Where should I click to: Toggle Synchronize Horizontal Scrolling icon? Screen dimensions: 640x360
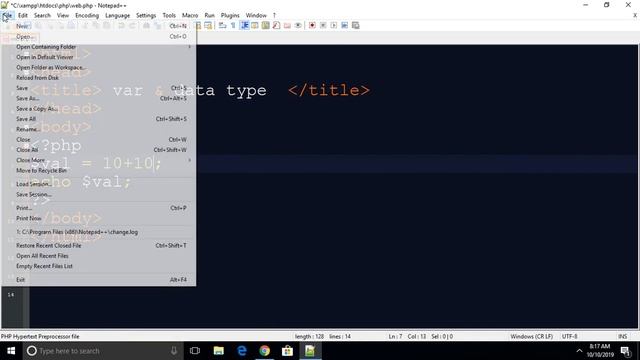coord(209,25)
